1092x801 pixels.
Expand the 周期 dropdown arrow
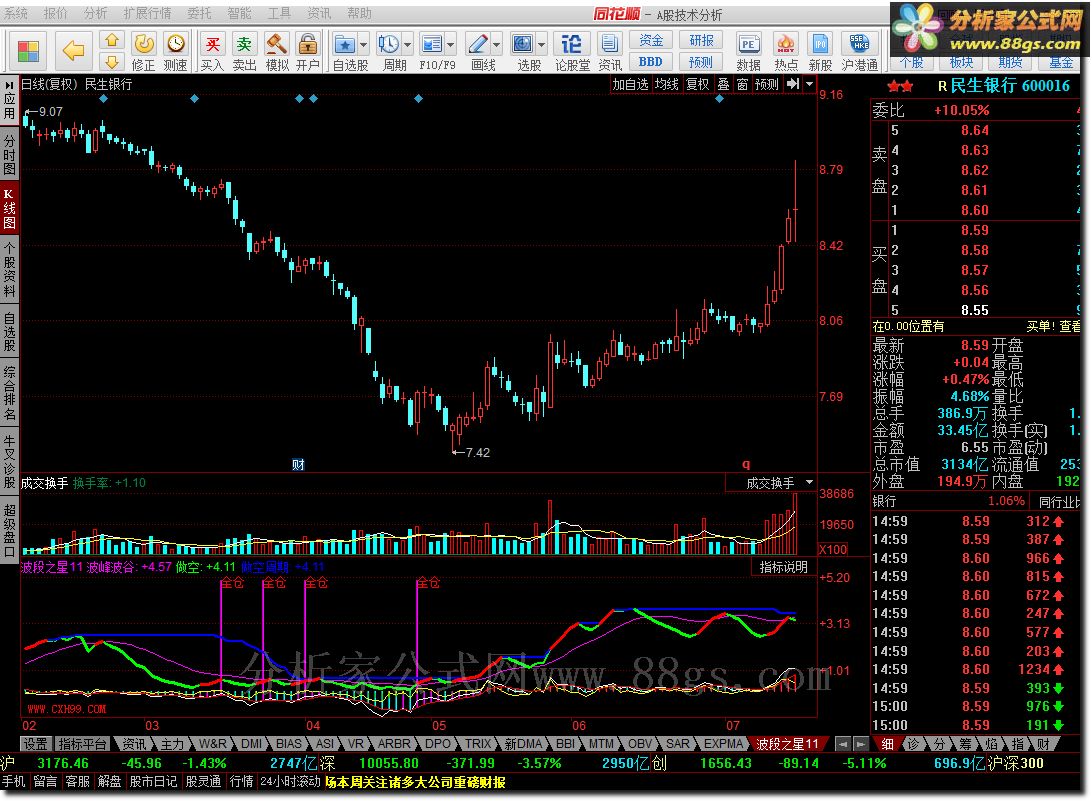(x=407, y=45)
